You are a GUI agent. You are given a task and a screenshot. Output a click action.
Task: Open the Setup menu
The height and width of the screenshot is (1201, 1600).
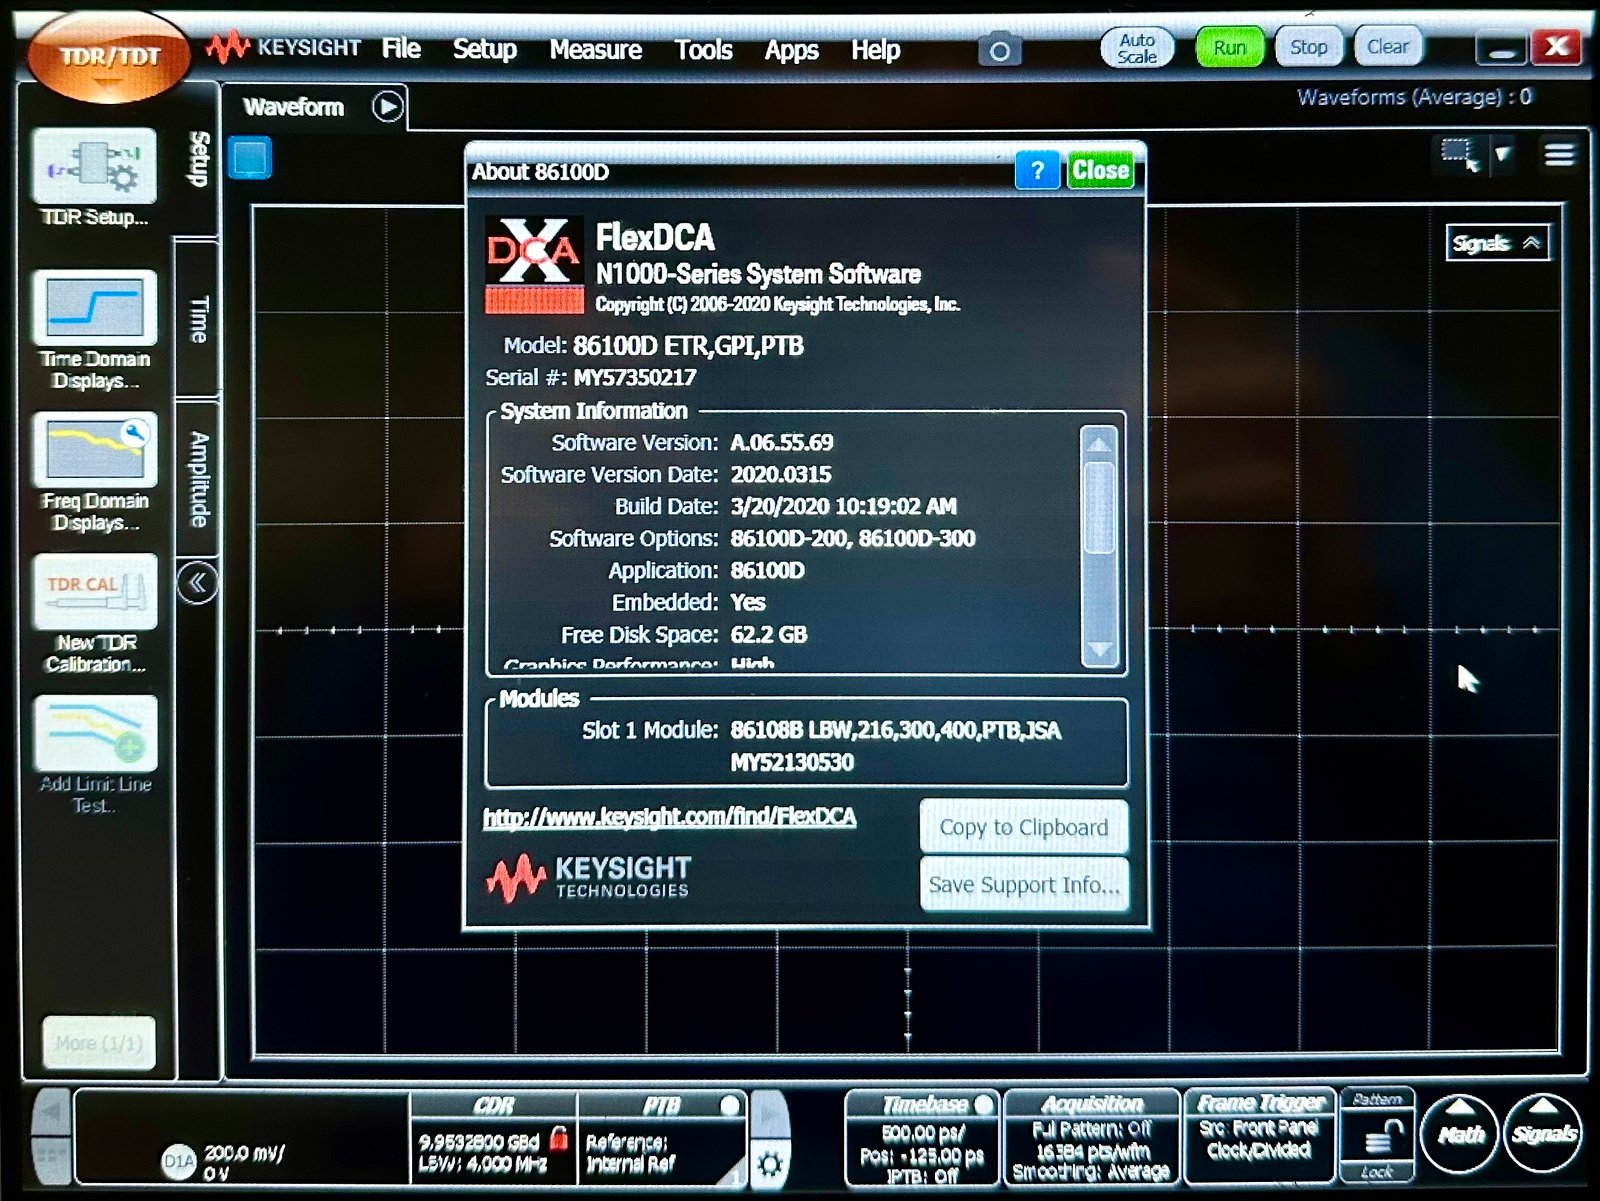485,49
